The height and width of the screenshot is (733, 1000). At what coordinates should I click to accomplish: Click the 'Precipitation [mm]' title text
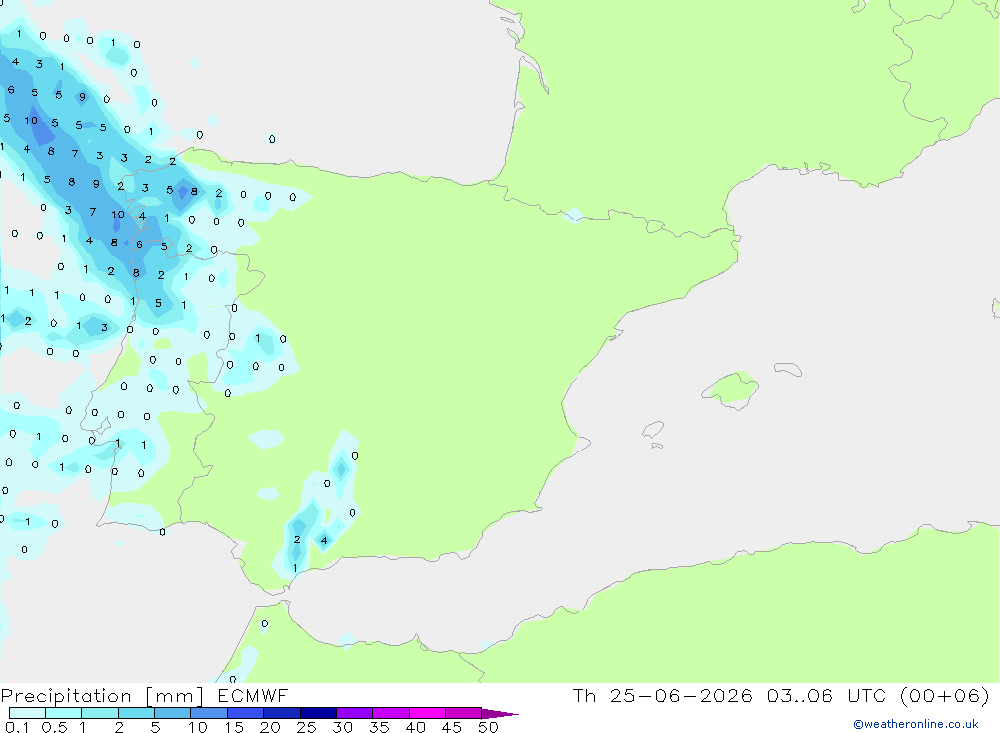point(102,696)
